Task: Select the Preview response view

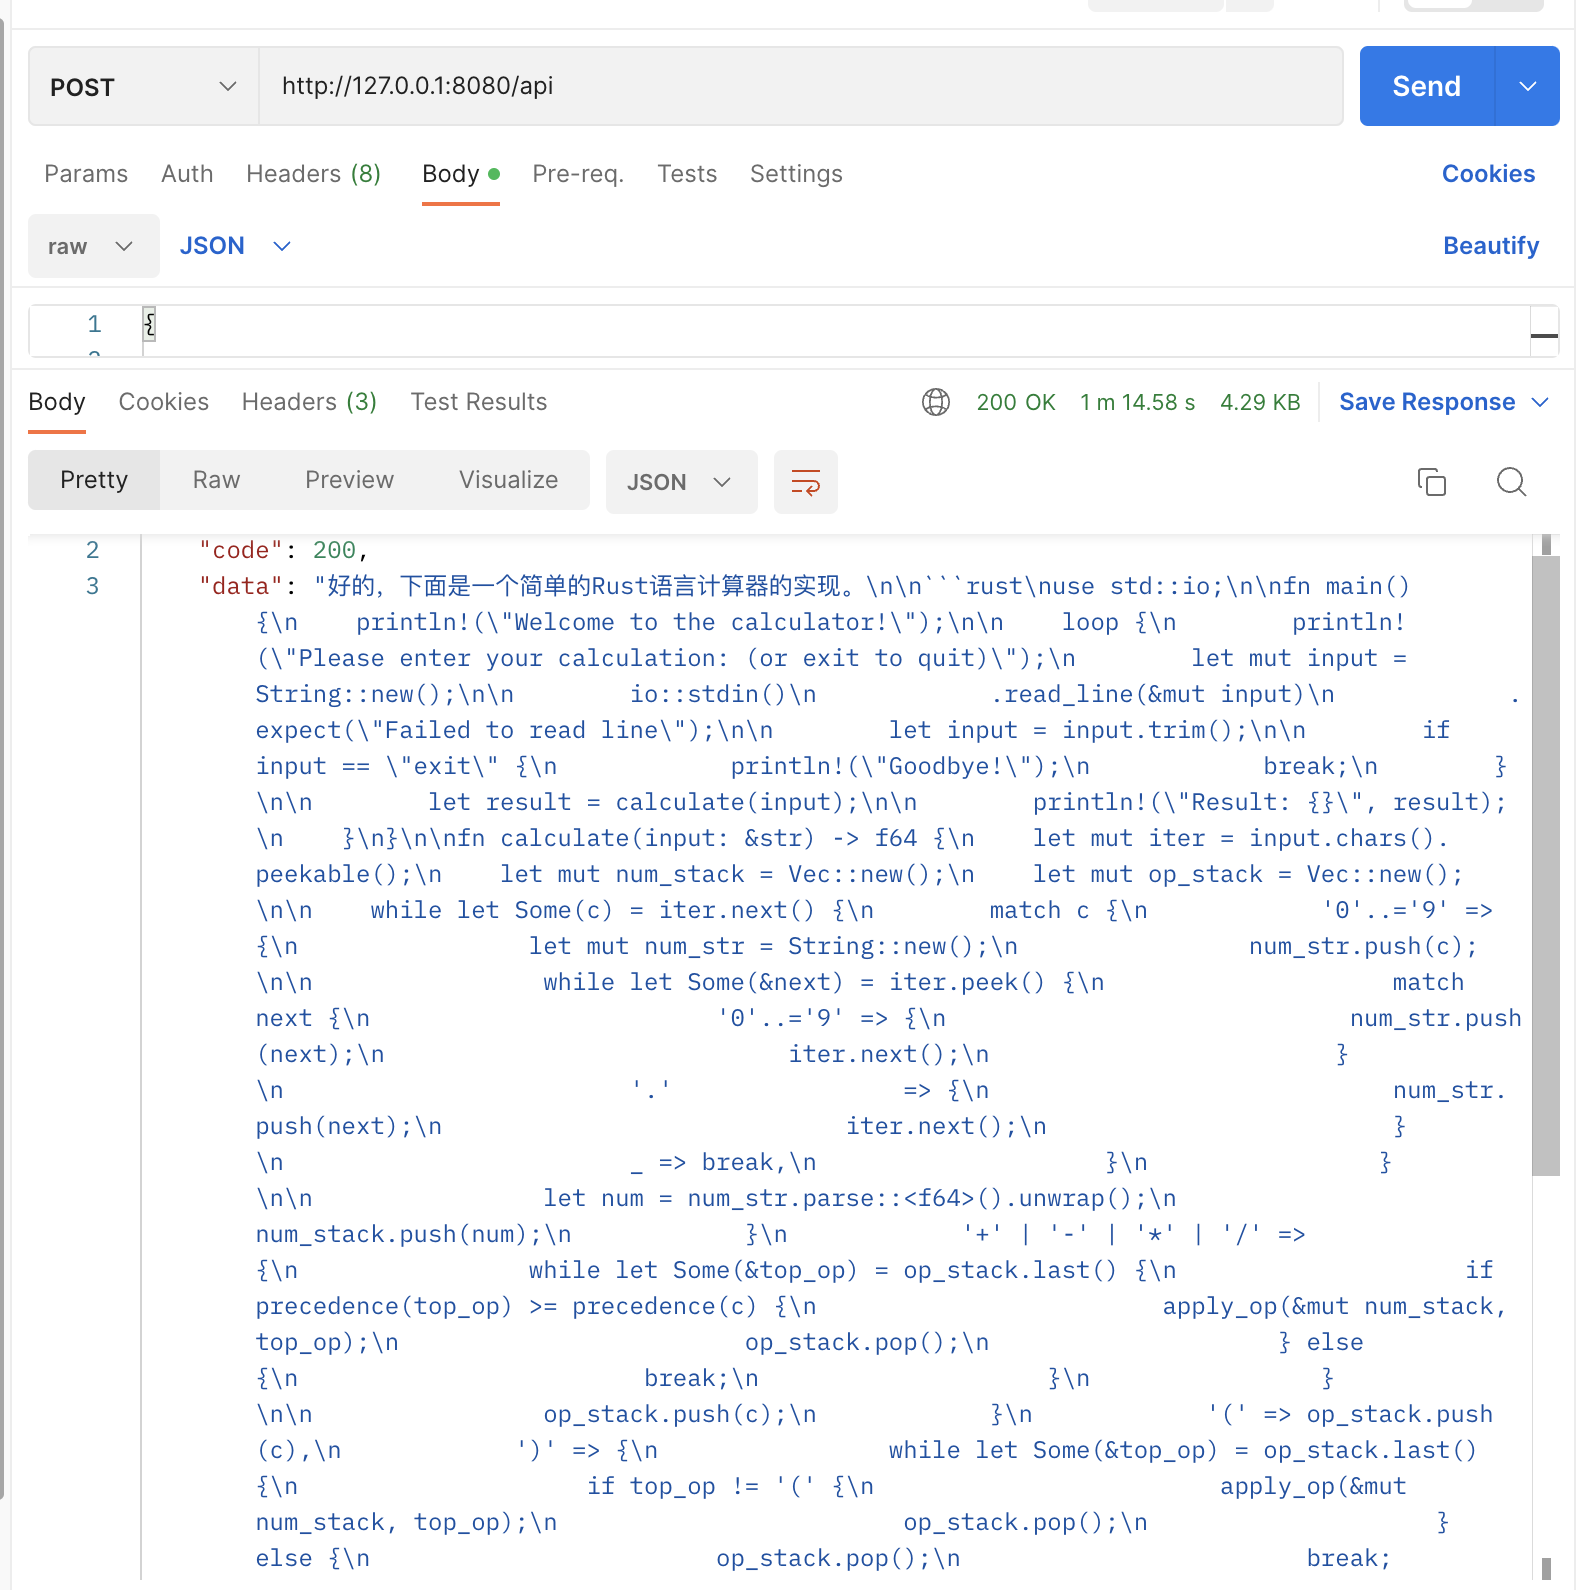Action: 349,480
